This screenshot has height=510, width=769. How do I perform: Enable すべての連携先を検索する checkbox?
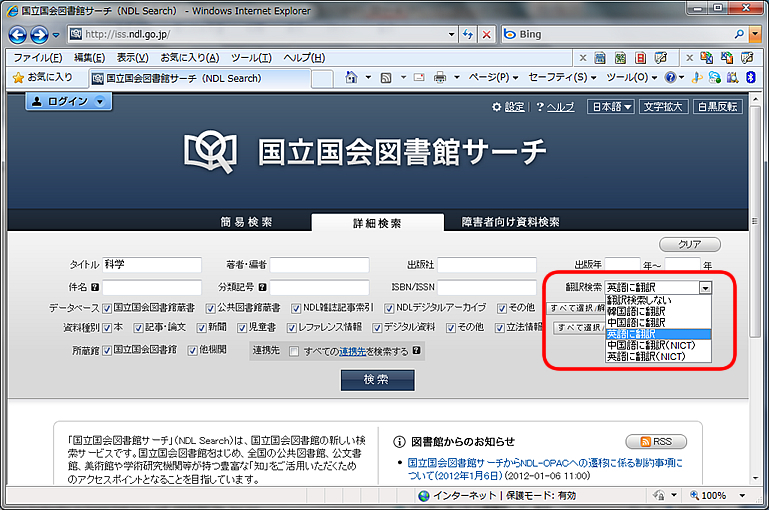[294, 351]
